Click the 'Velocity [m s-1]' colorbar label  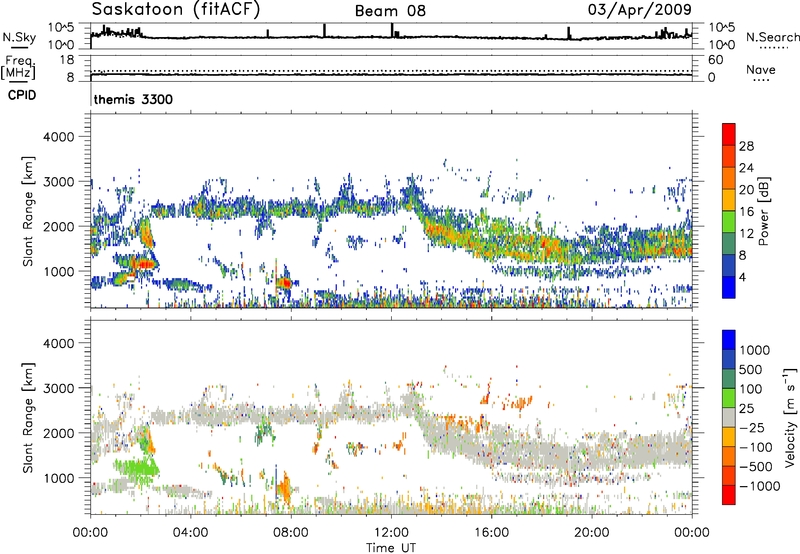point(790,417)
